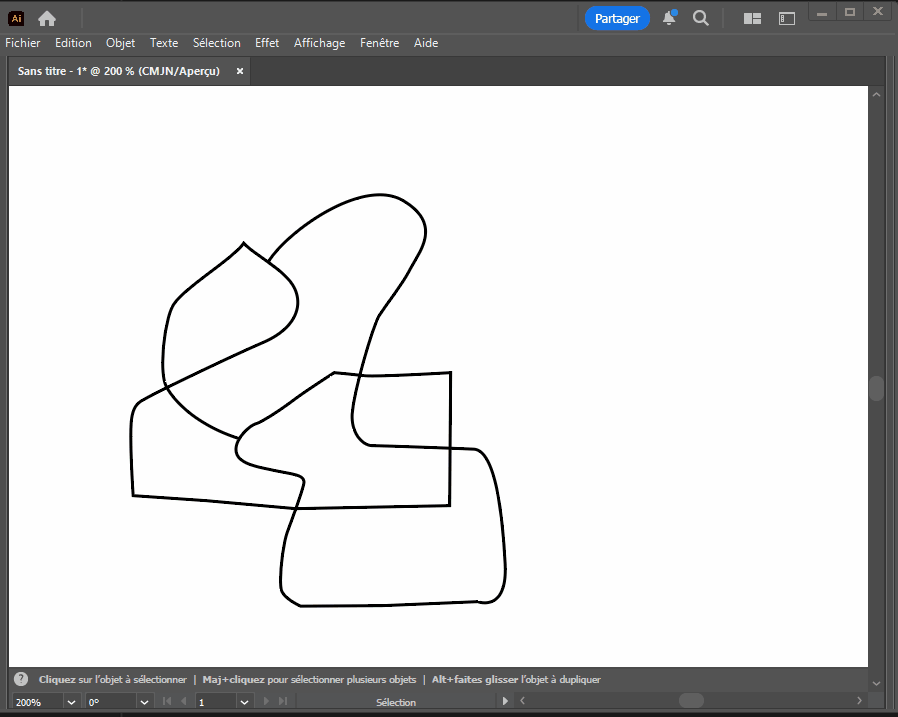The width and height of the screenshot is (898, 717).
Task: Close the Sans titre - 1 document tab
Action: click(240, 71)
